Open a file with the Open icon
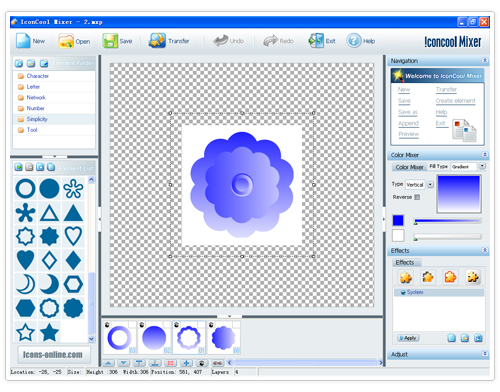The width and height of the screenshot is (500, 392). point(66,41)
